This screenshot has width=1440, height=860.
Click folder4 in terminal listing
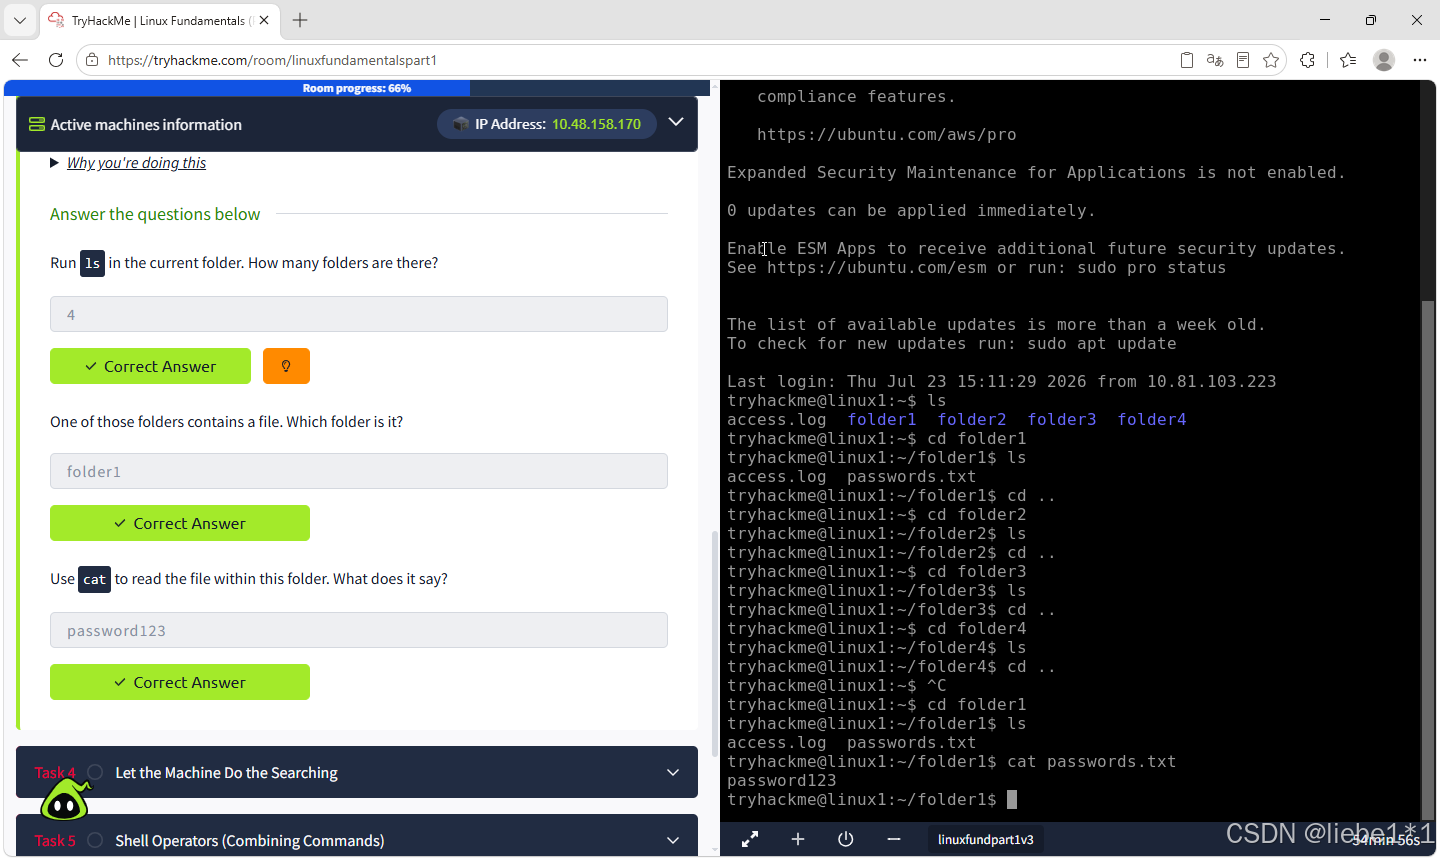pyautogui.click(x=1152, y=420)
